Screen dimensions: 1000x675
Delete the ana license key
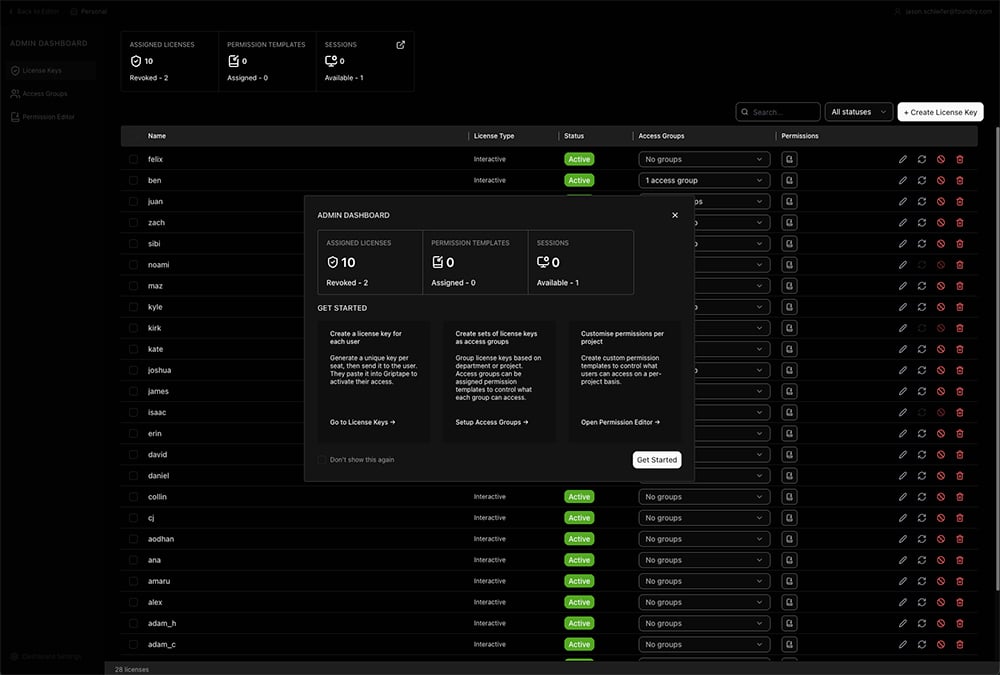[x=960, y=560]
